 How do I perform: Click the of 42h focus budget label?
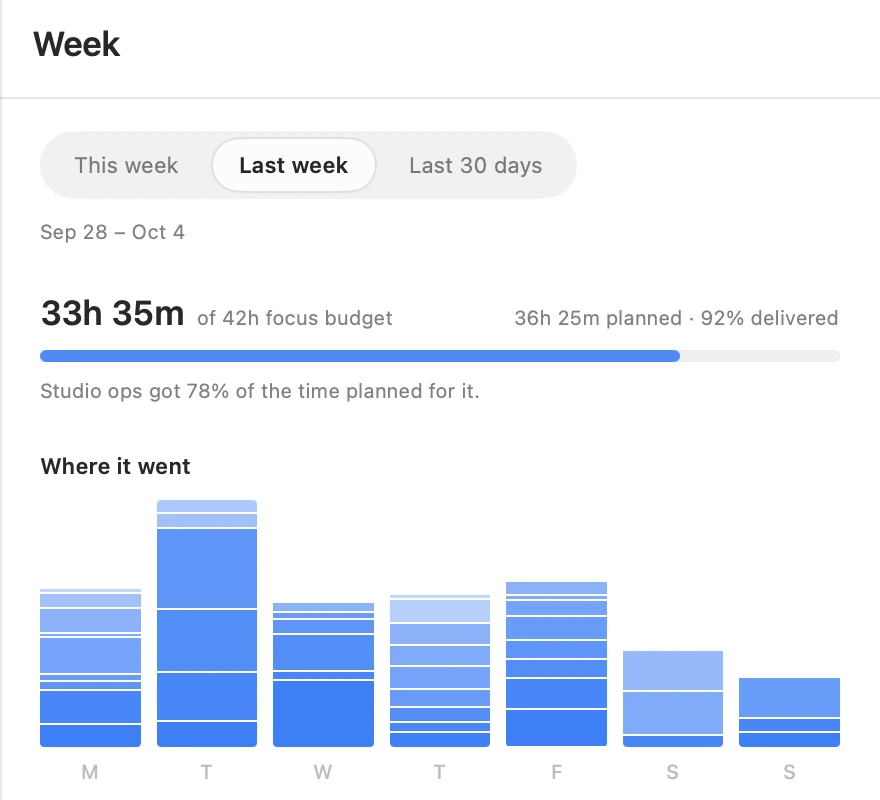click(x=295, y=318)
